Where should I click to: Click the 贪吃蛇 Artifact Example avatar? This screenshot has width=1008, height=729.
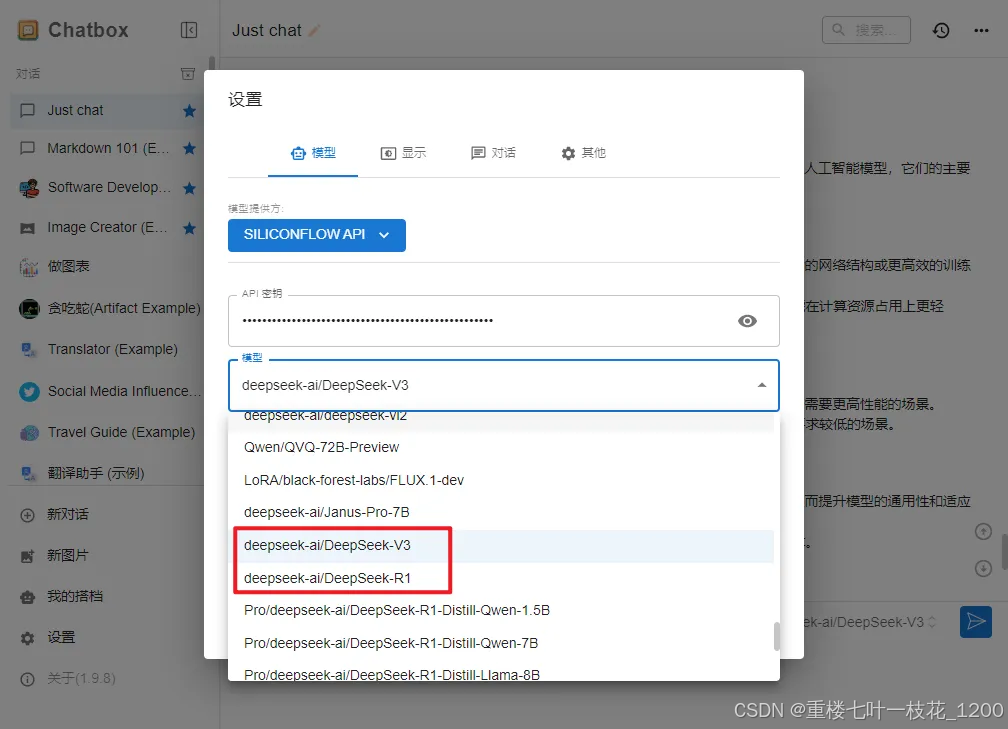pos(29,309)
